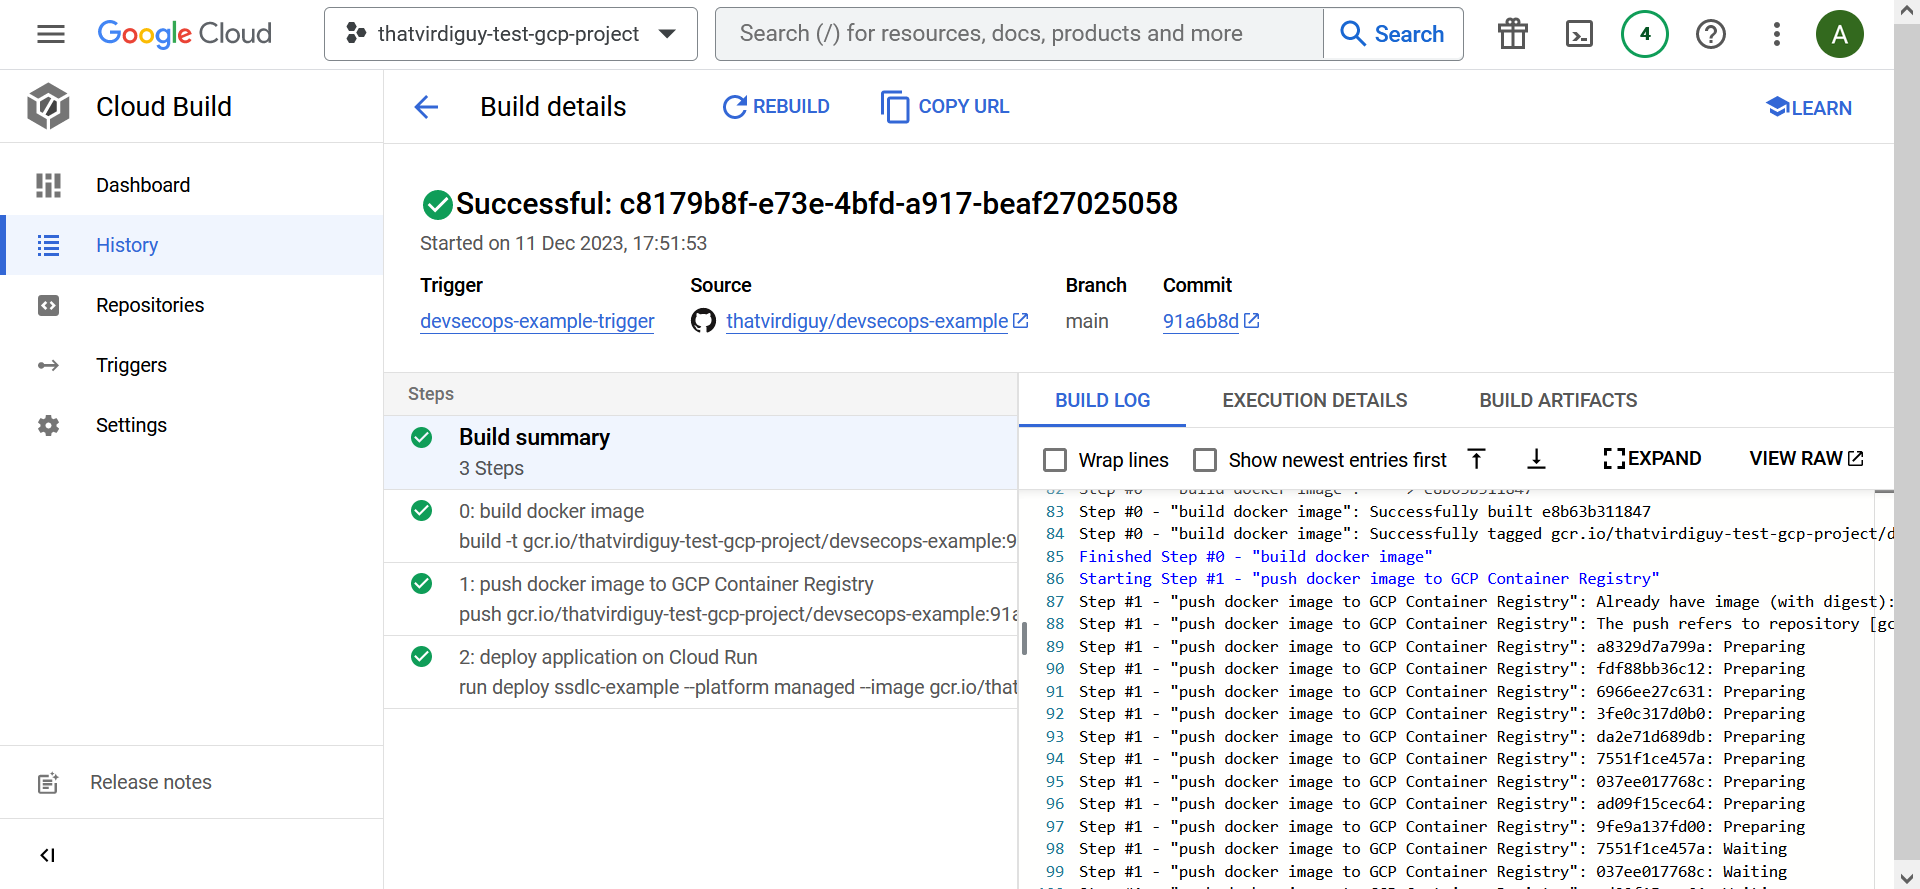The image size is (1920, 889).
Task: Open the account avatar A
Action: pyautogui.click(x=1840, y=34)
